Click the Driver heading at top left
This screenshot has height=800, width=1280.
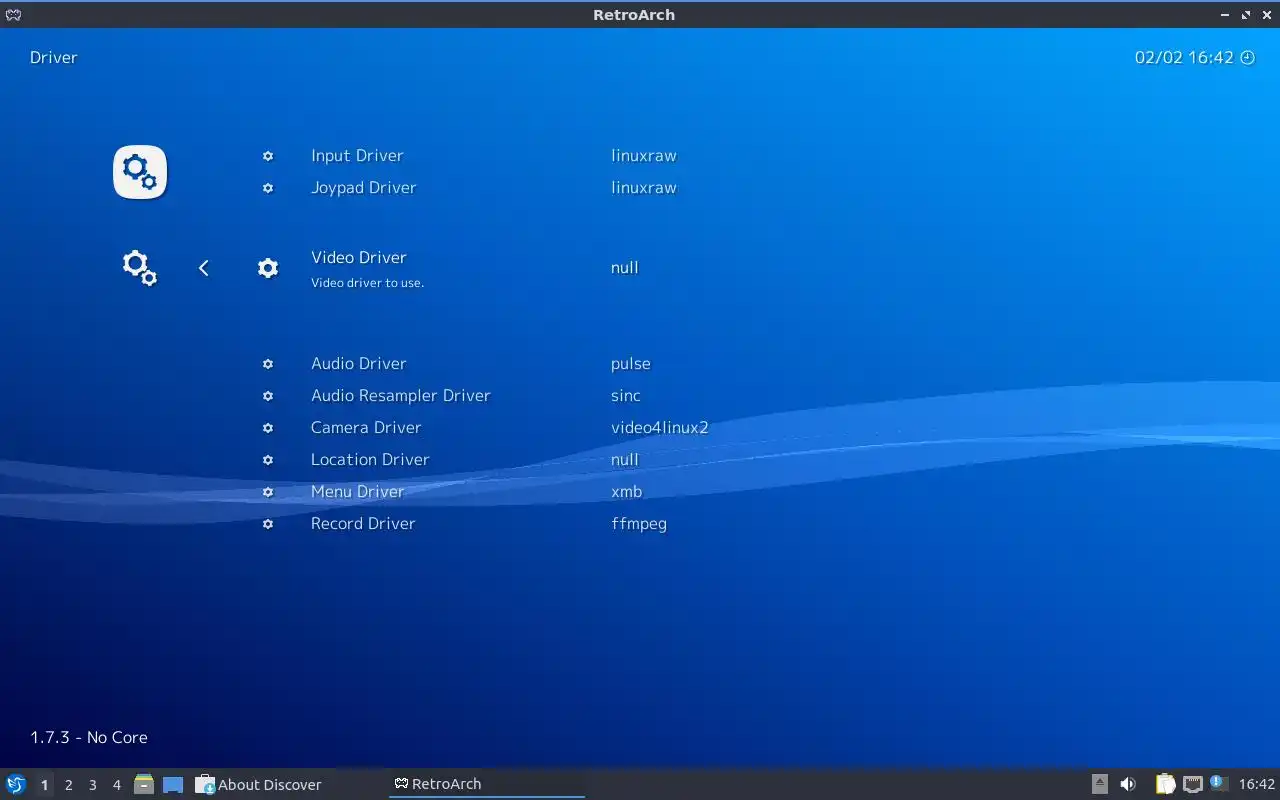(54, 58)
